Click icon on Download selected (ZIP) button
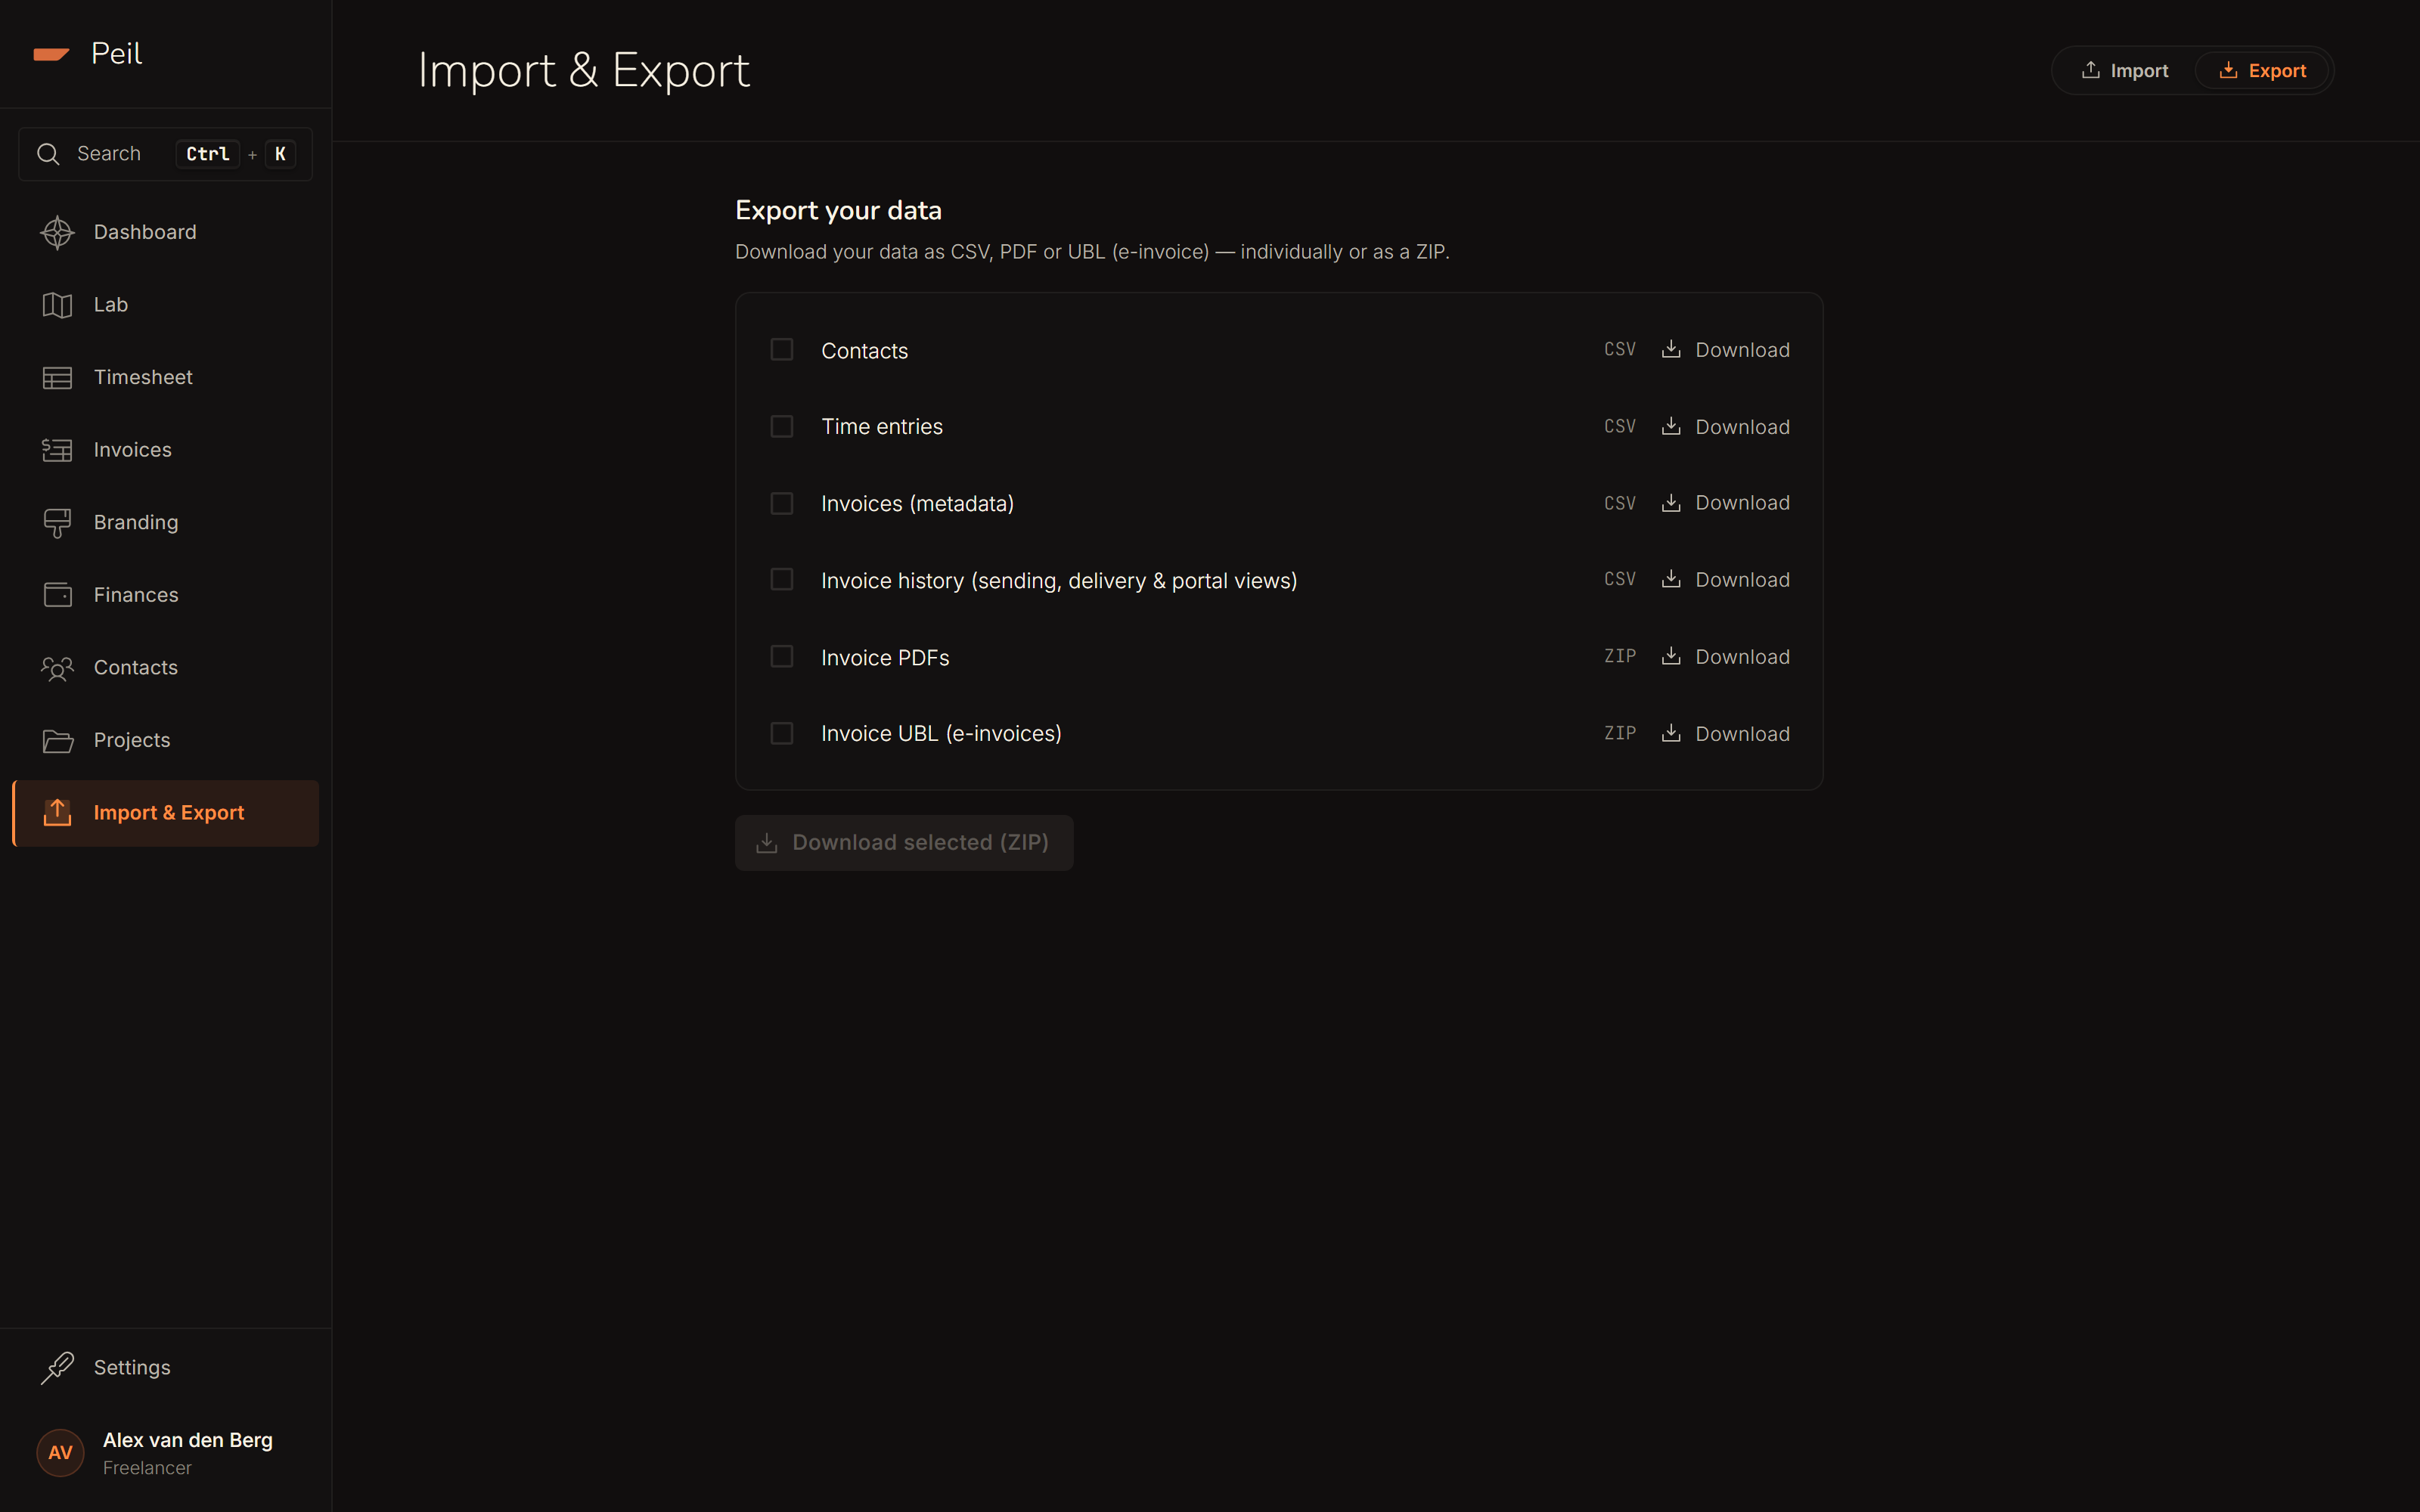 coord(767,843)
